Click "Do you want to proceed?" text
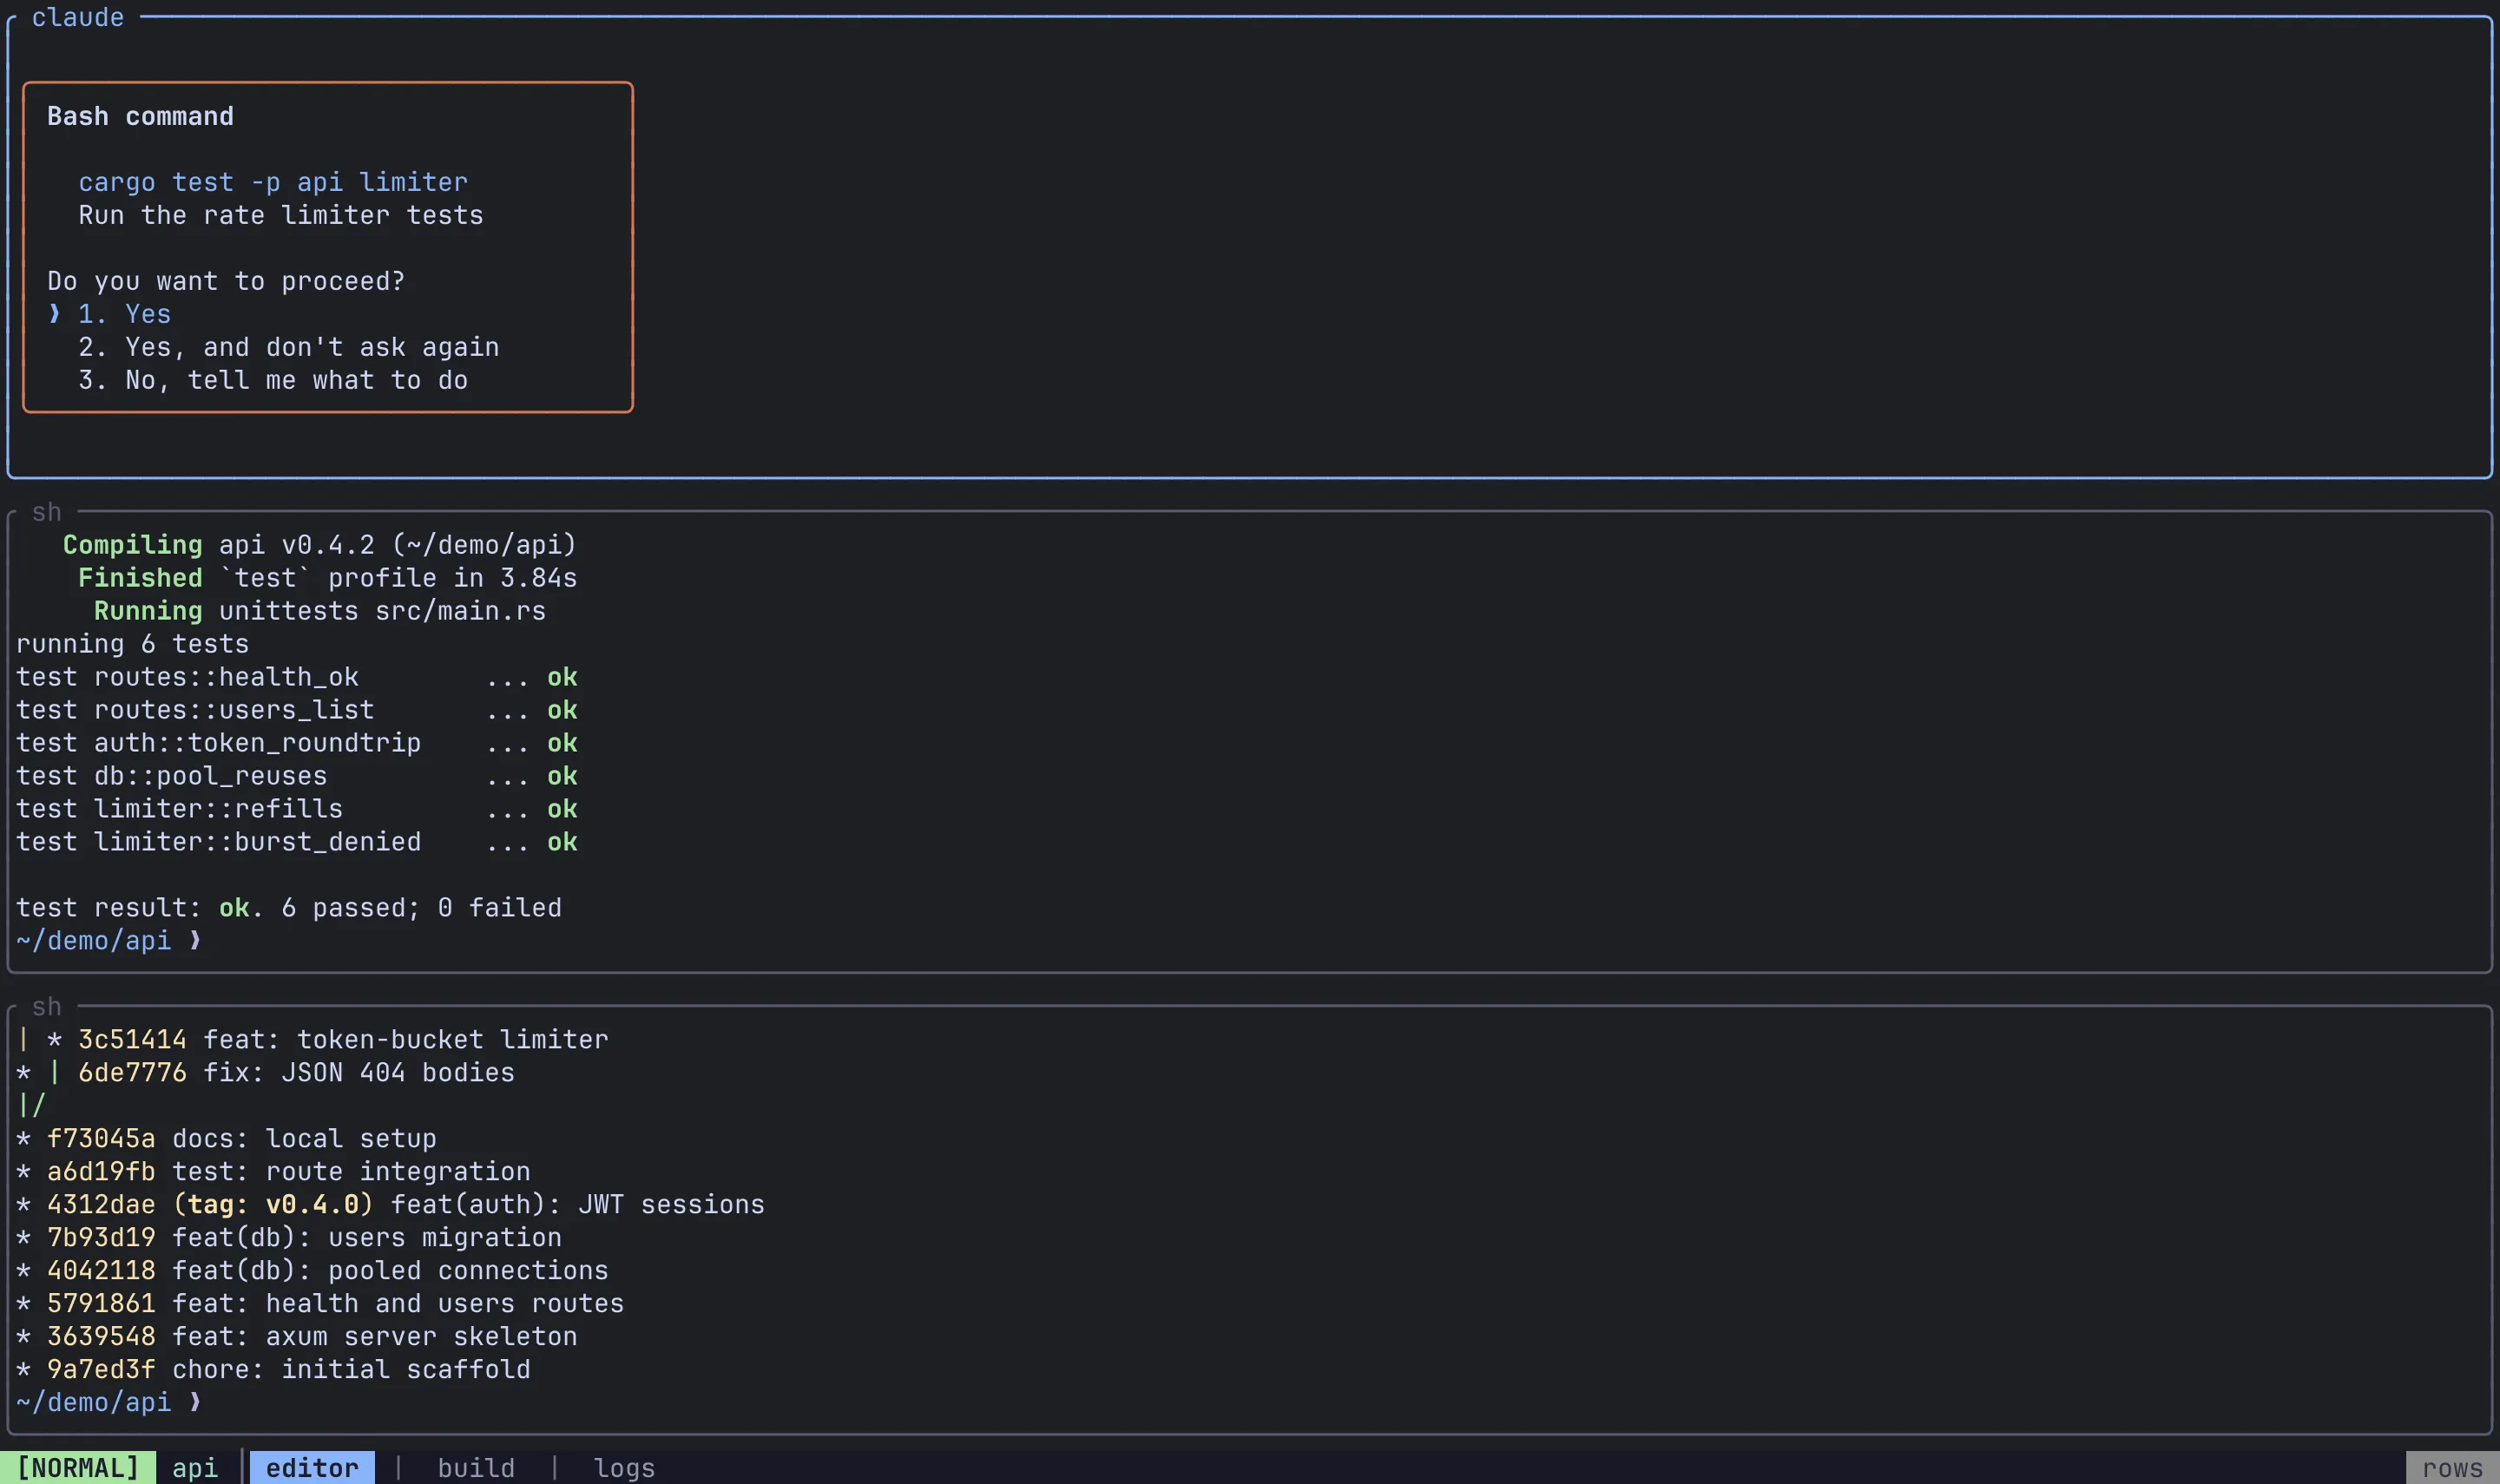The height and width of the screenshot is (1484, 2500). [226, 281]
